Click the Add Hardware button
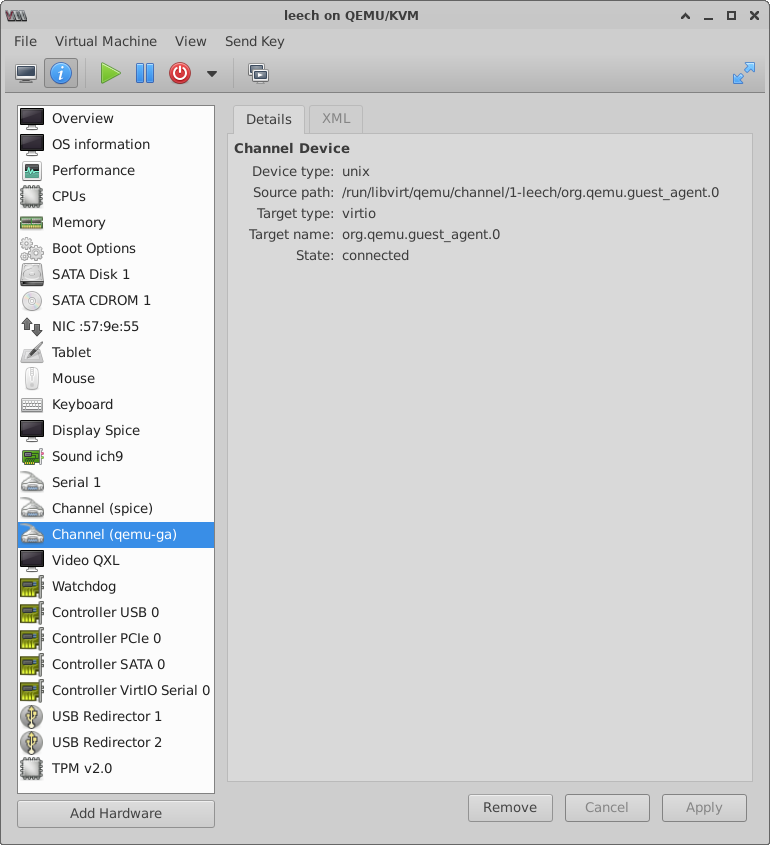The height and width of the screenshot is (845, 770). click(x=116, y=813)
